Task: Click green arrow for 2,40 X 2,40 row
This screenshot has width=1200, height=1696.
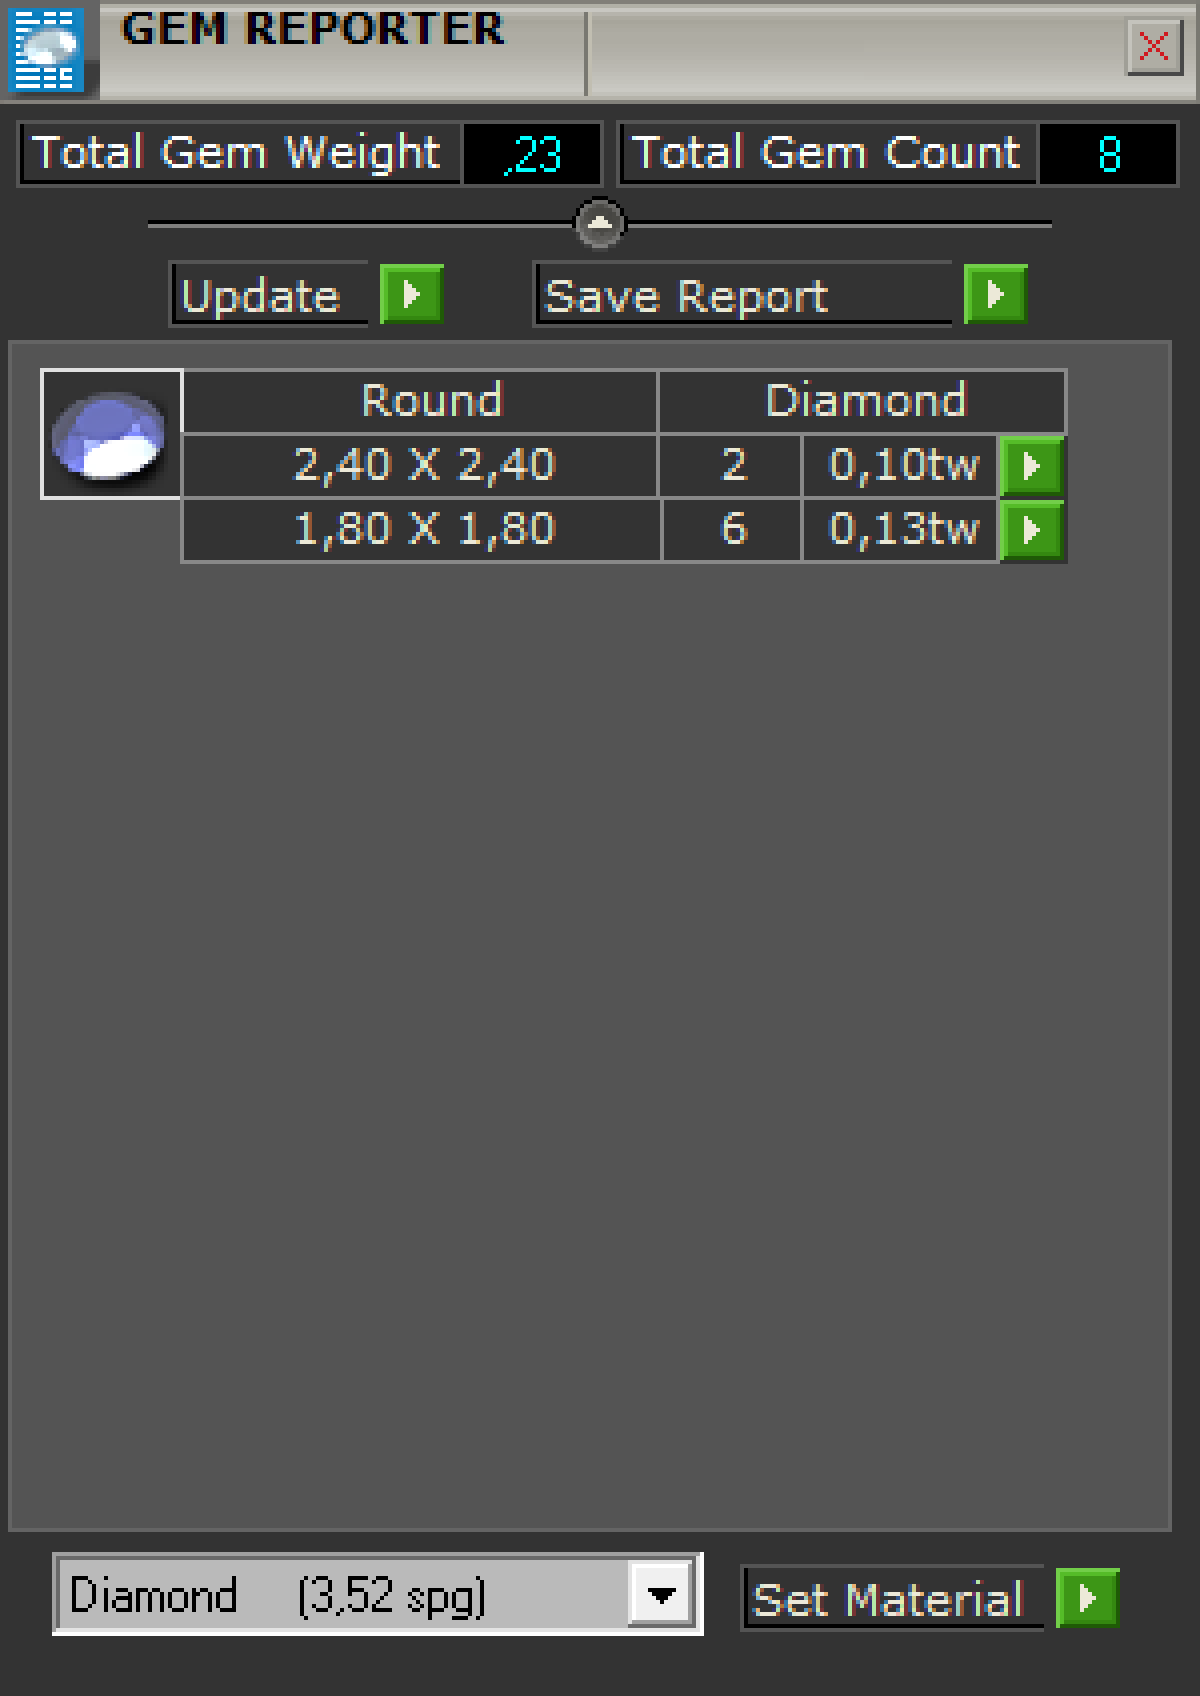Action: click(1031, 466)
